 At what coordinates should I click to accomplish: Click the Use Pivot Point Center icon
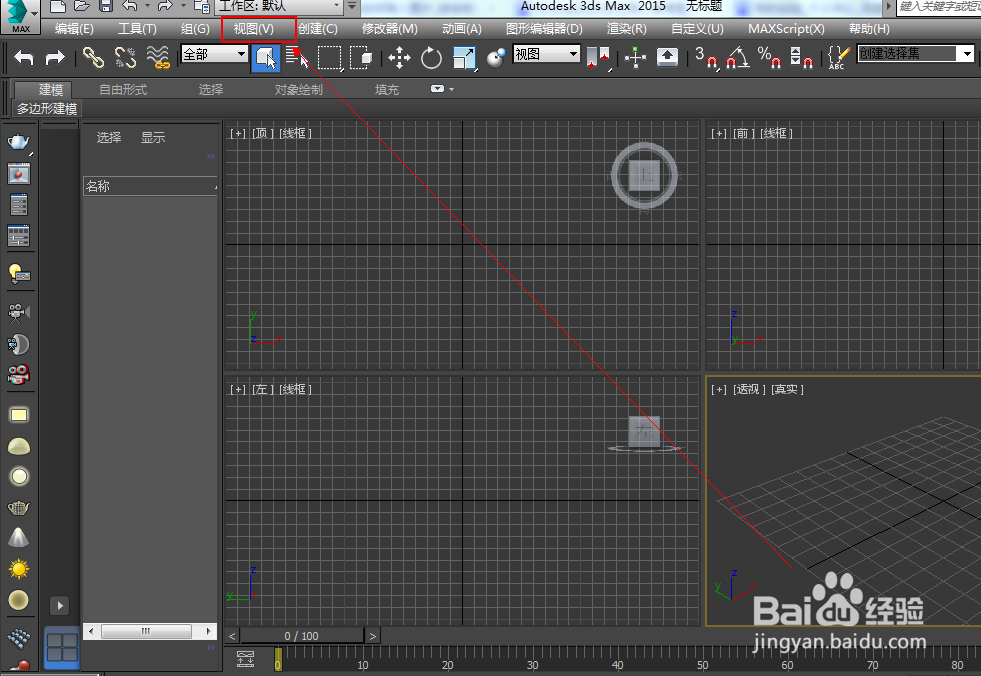598,58
